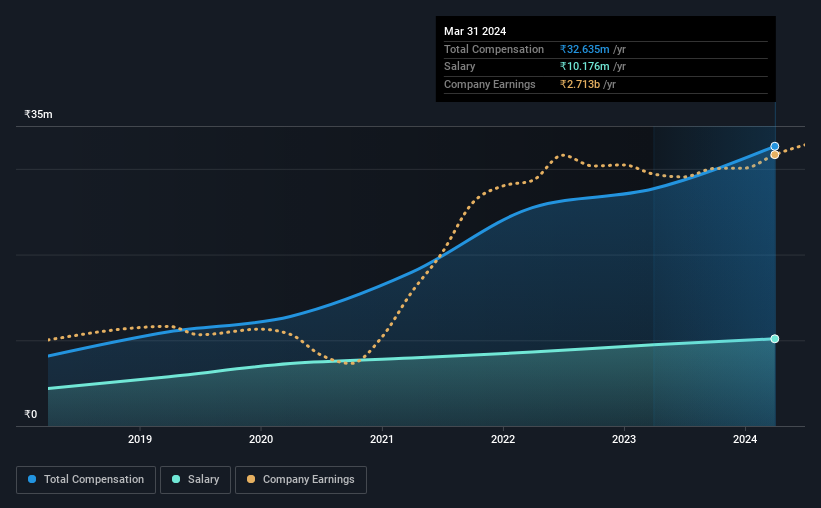Viewport: 821px width, 508px height.
Task: Click the ₹32.635m total compensation value
Action: click(x=584, y=49)
